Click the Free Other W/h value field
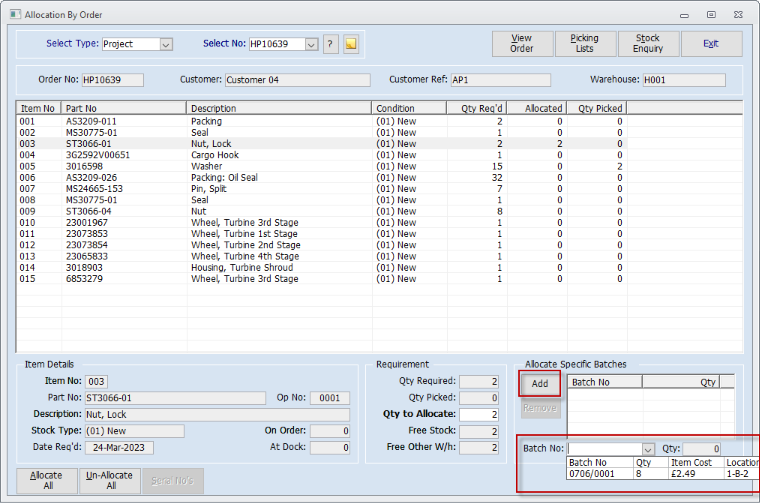Viewport: 760px width, 503px height. 479,447
